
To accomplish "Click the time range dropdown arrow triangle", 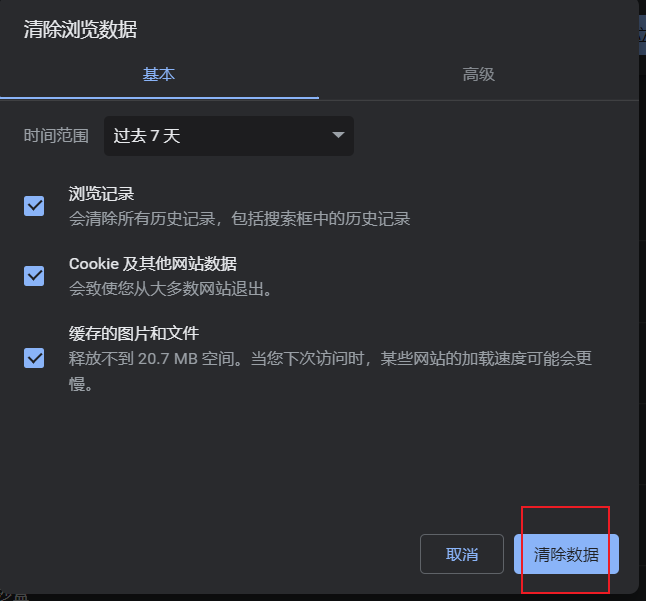I will tap(338, 135).
